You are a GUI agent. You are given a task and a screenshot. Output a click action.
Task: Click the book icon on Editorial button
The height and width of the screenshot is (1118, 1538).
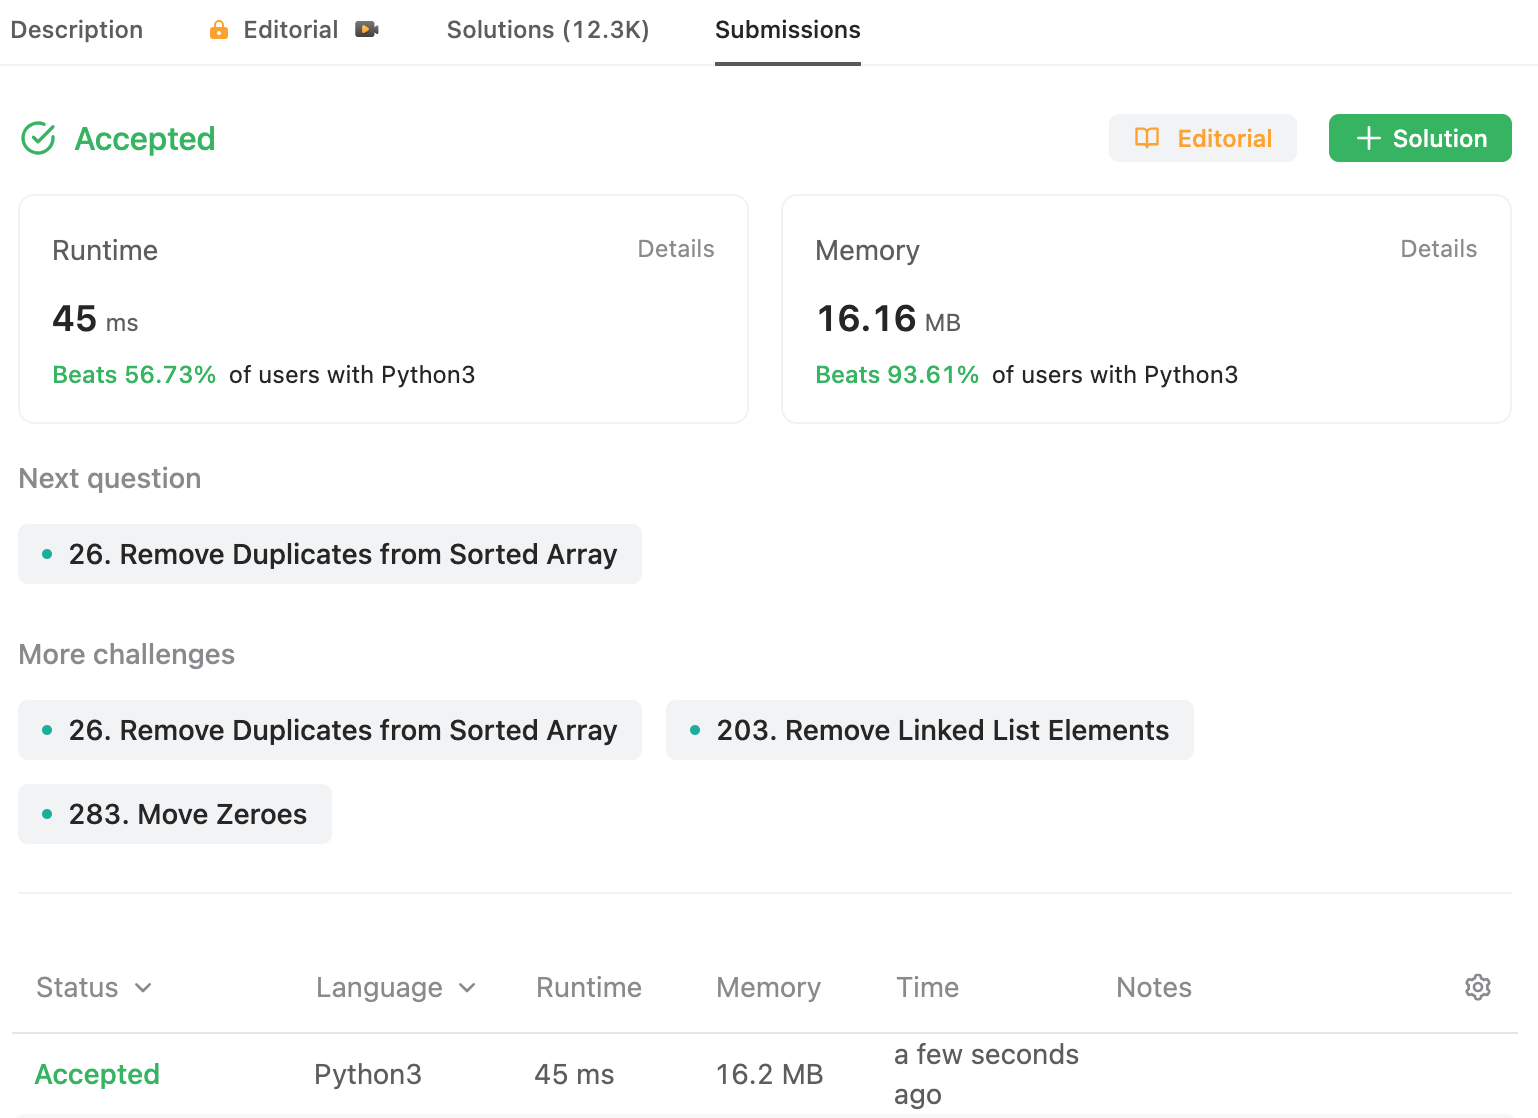coord(1147,138)
